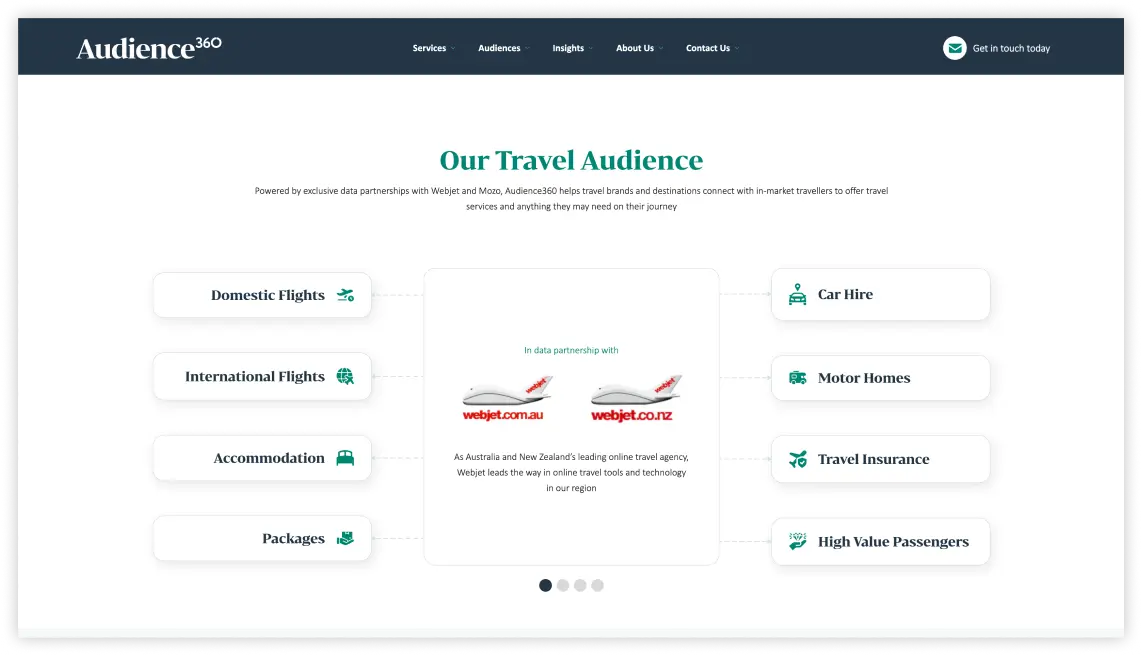Click the Motor Homes van icon
1142x656 pixels.
(x=797, y=377)
